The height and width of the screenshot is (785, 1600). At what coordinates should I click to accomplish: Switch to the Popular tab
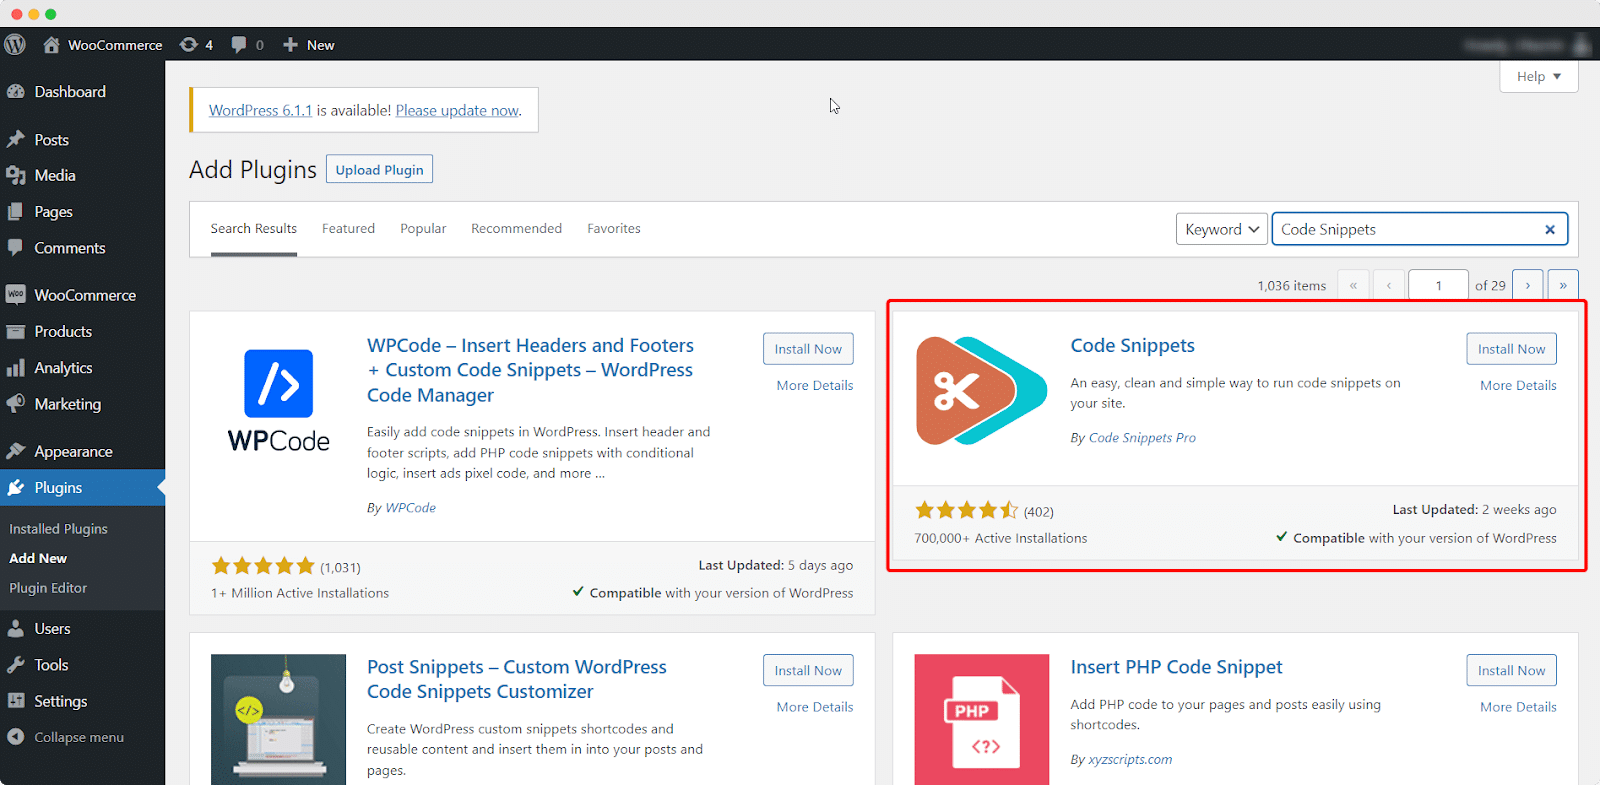pos(423,228)
